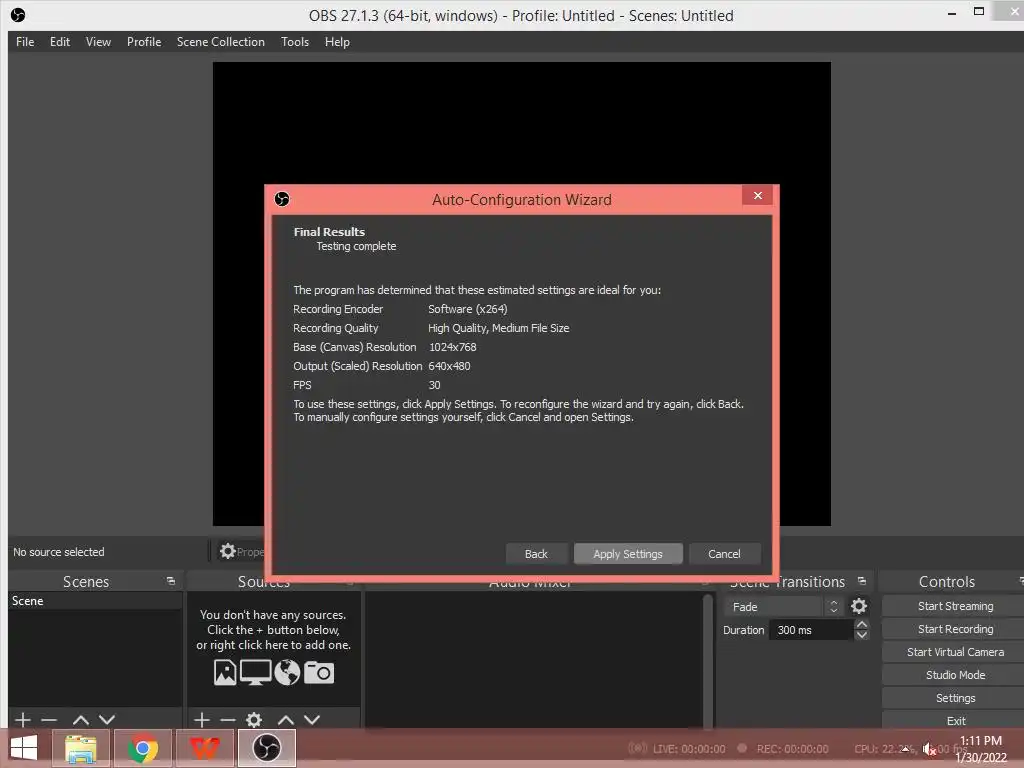The height and width of the screenshot is (768, 1024).
Task: Select the Scene item in Scenes list
Action: 95,601
